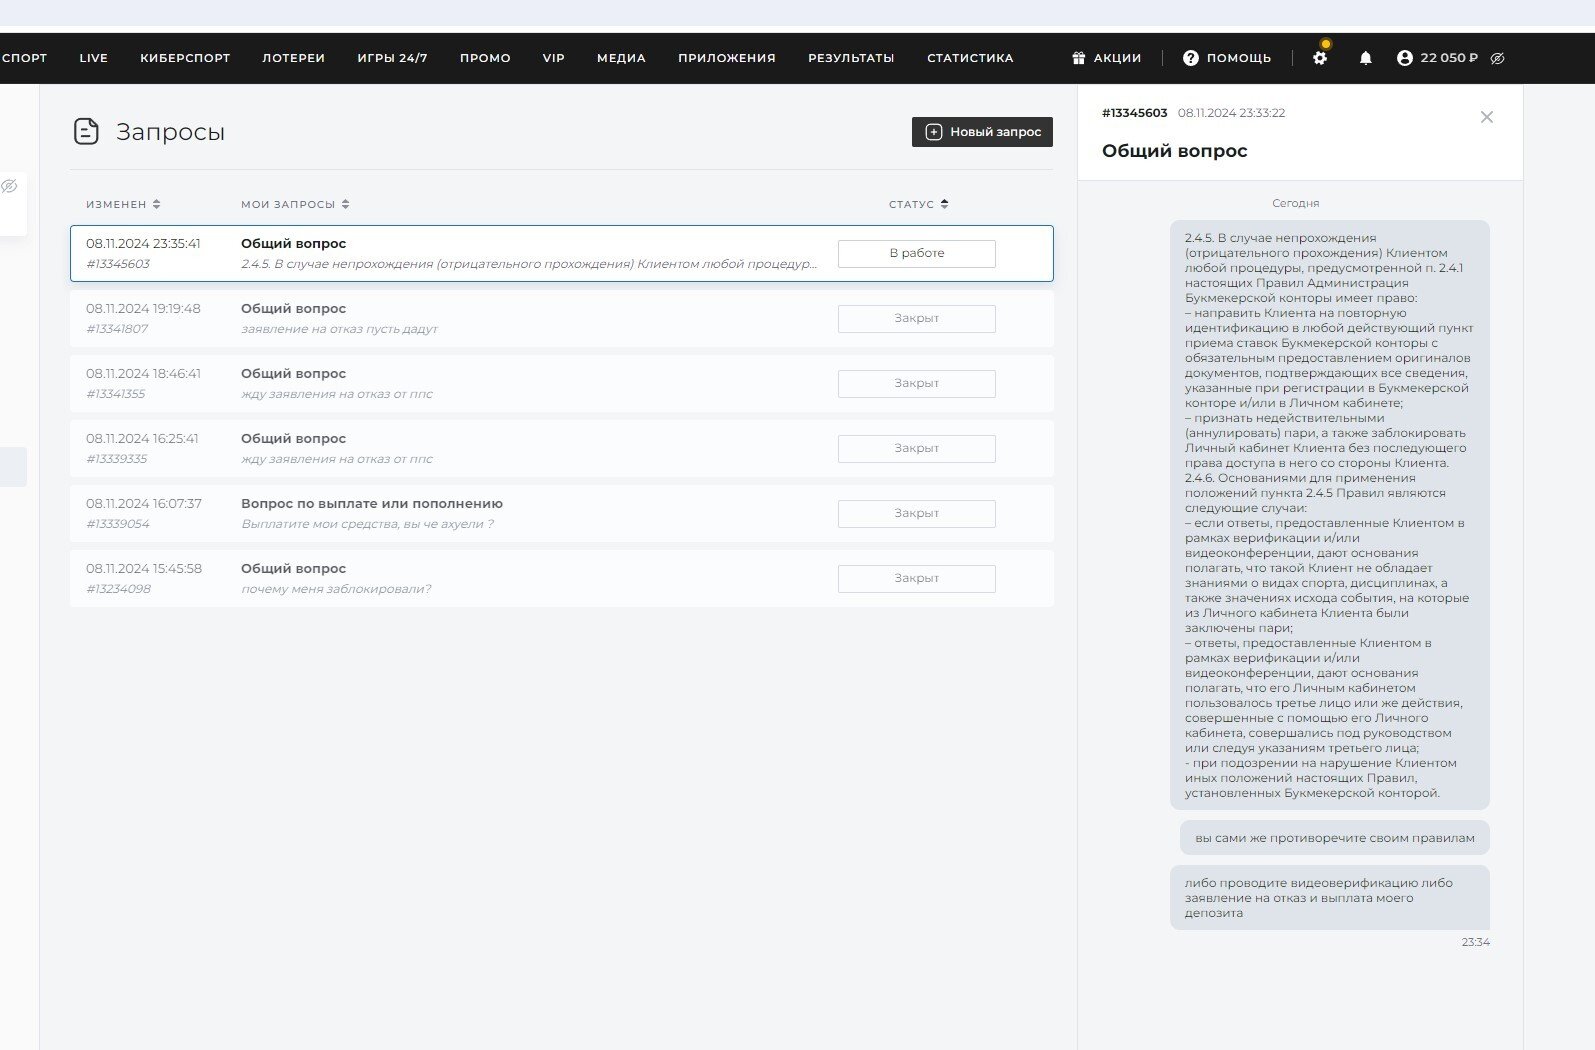Open the user account profile icon
Viewport: 1595px width, 1050px height.
(1405, 58)
